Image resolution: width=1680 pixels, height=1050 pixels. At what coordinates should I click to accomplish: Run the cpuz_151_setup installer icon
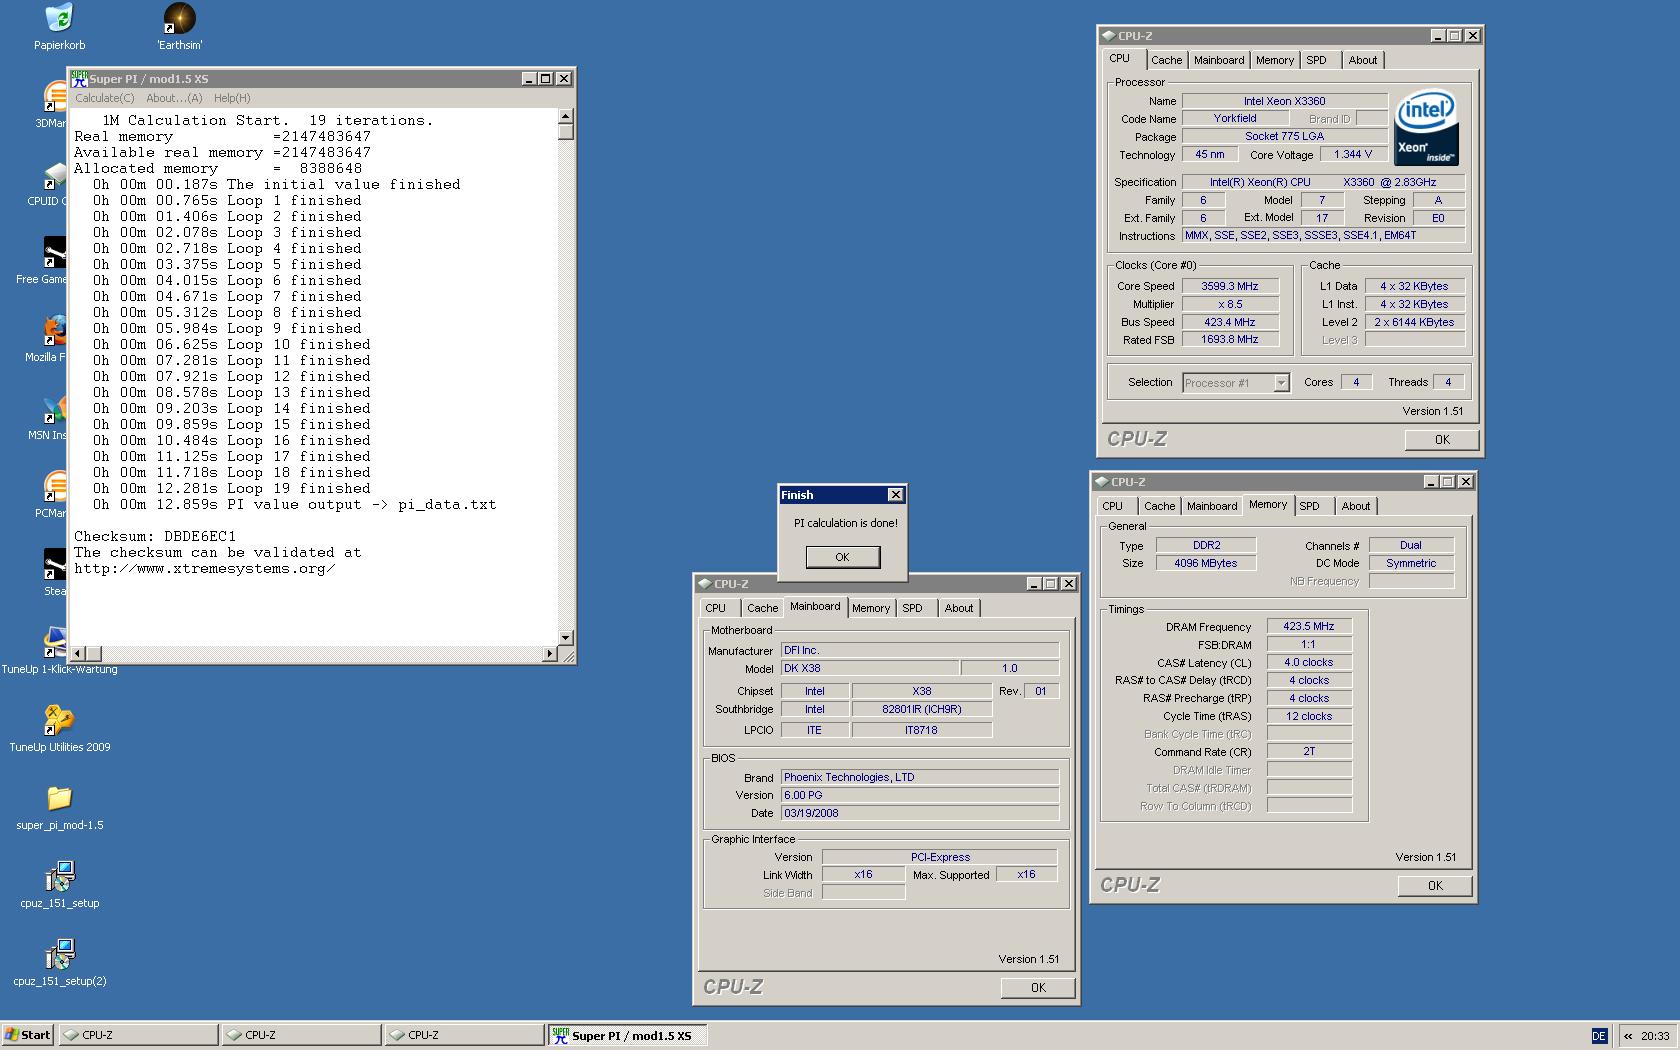pyautogui.click(x=59, y=876)
